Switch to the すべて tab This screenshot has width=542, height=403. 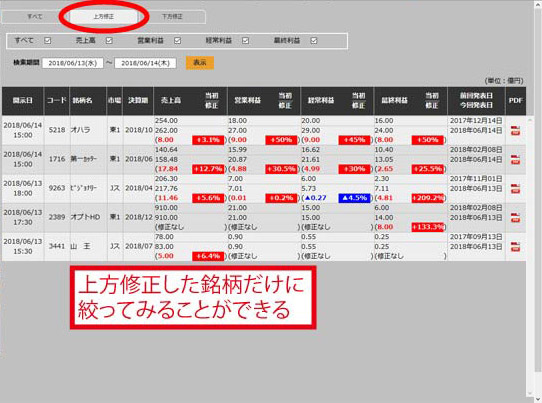click(35, 17)
